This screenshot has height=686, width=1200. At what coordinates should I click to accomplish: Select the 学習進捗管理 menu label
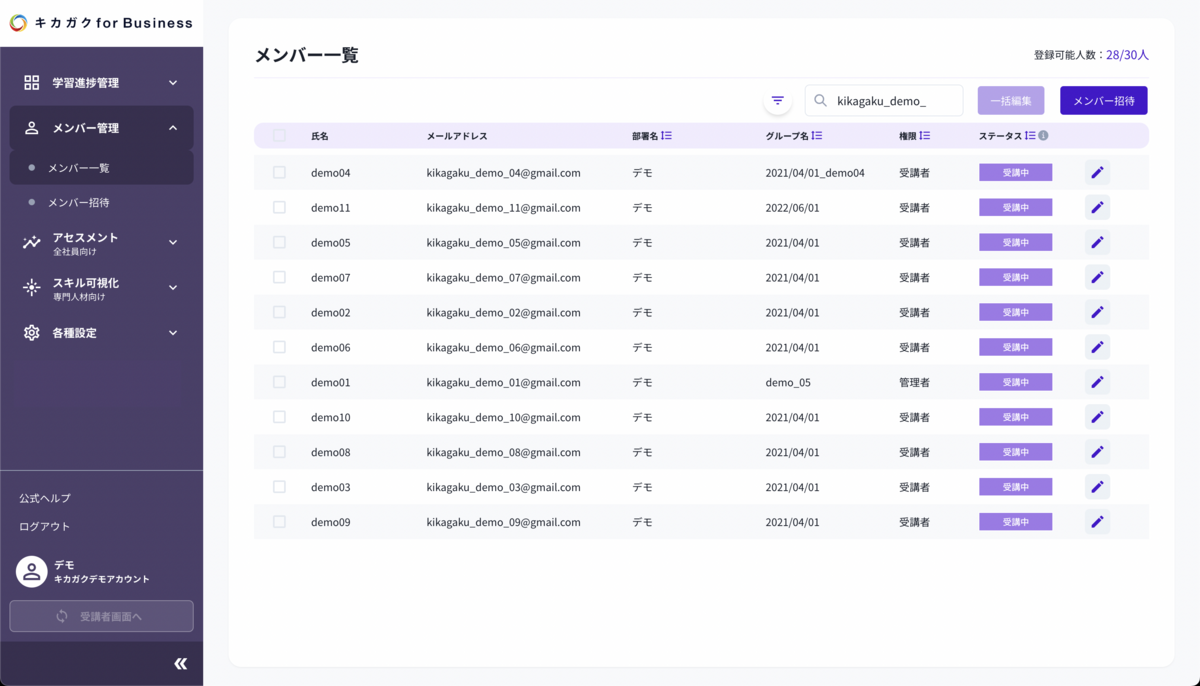tap(85, 83)
